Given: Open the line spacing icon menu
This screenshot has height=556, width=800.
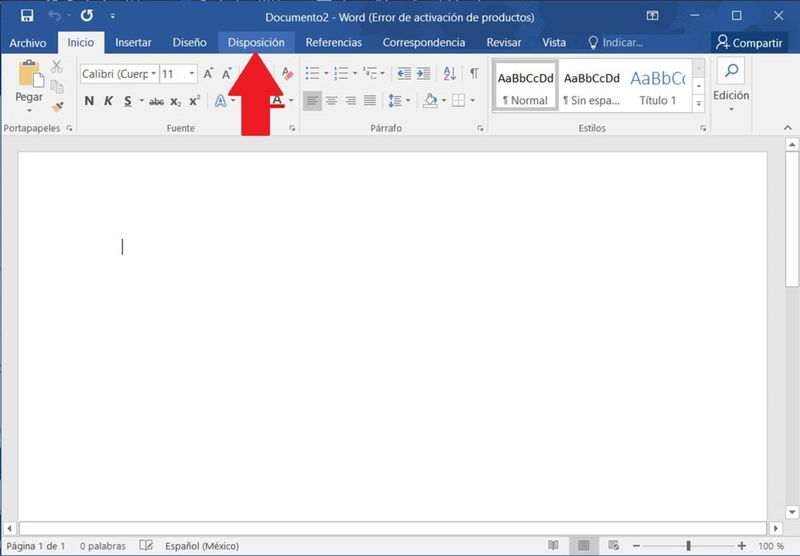Looking at the screenshot, I should [395, 101].
